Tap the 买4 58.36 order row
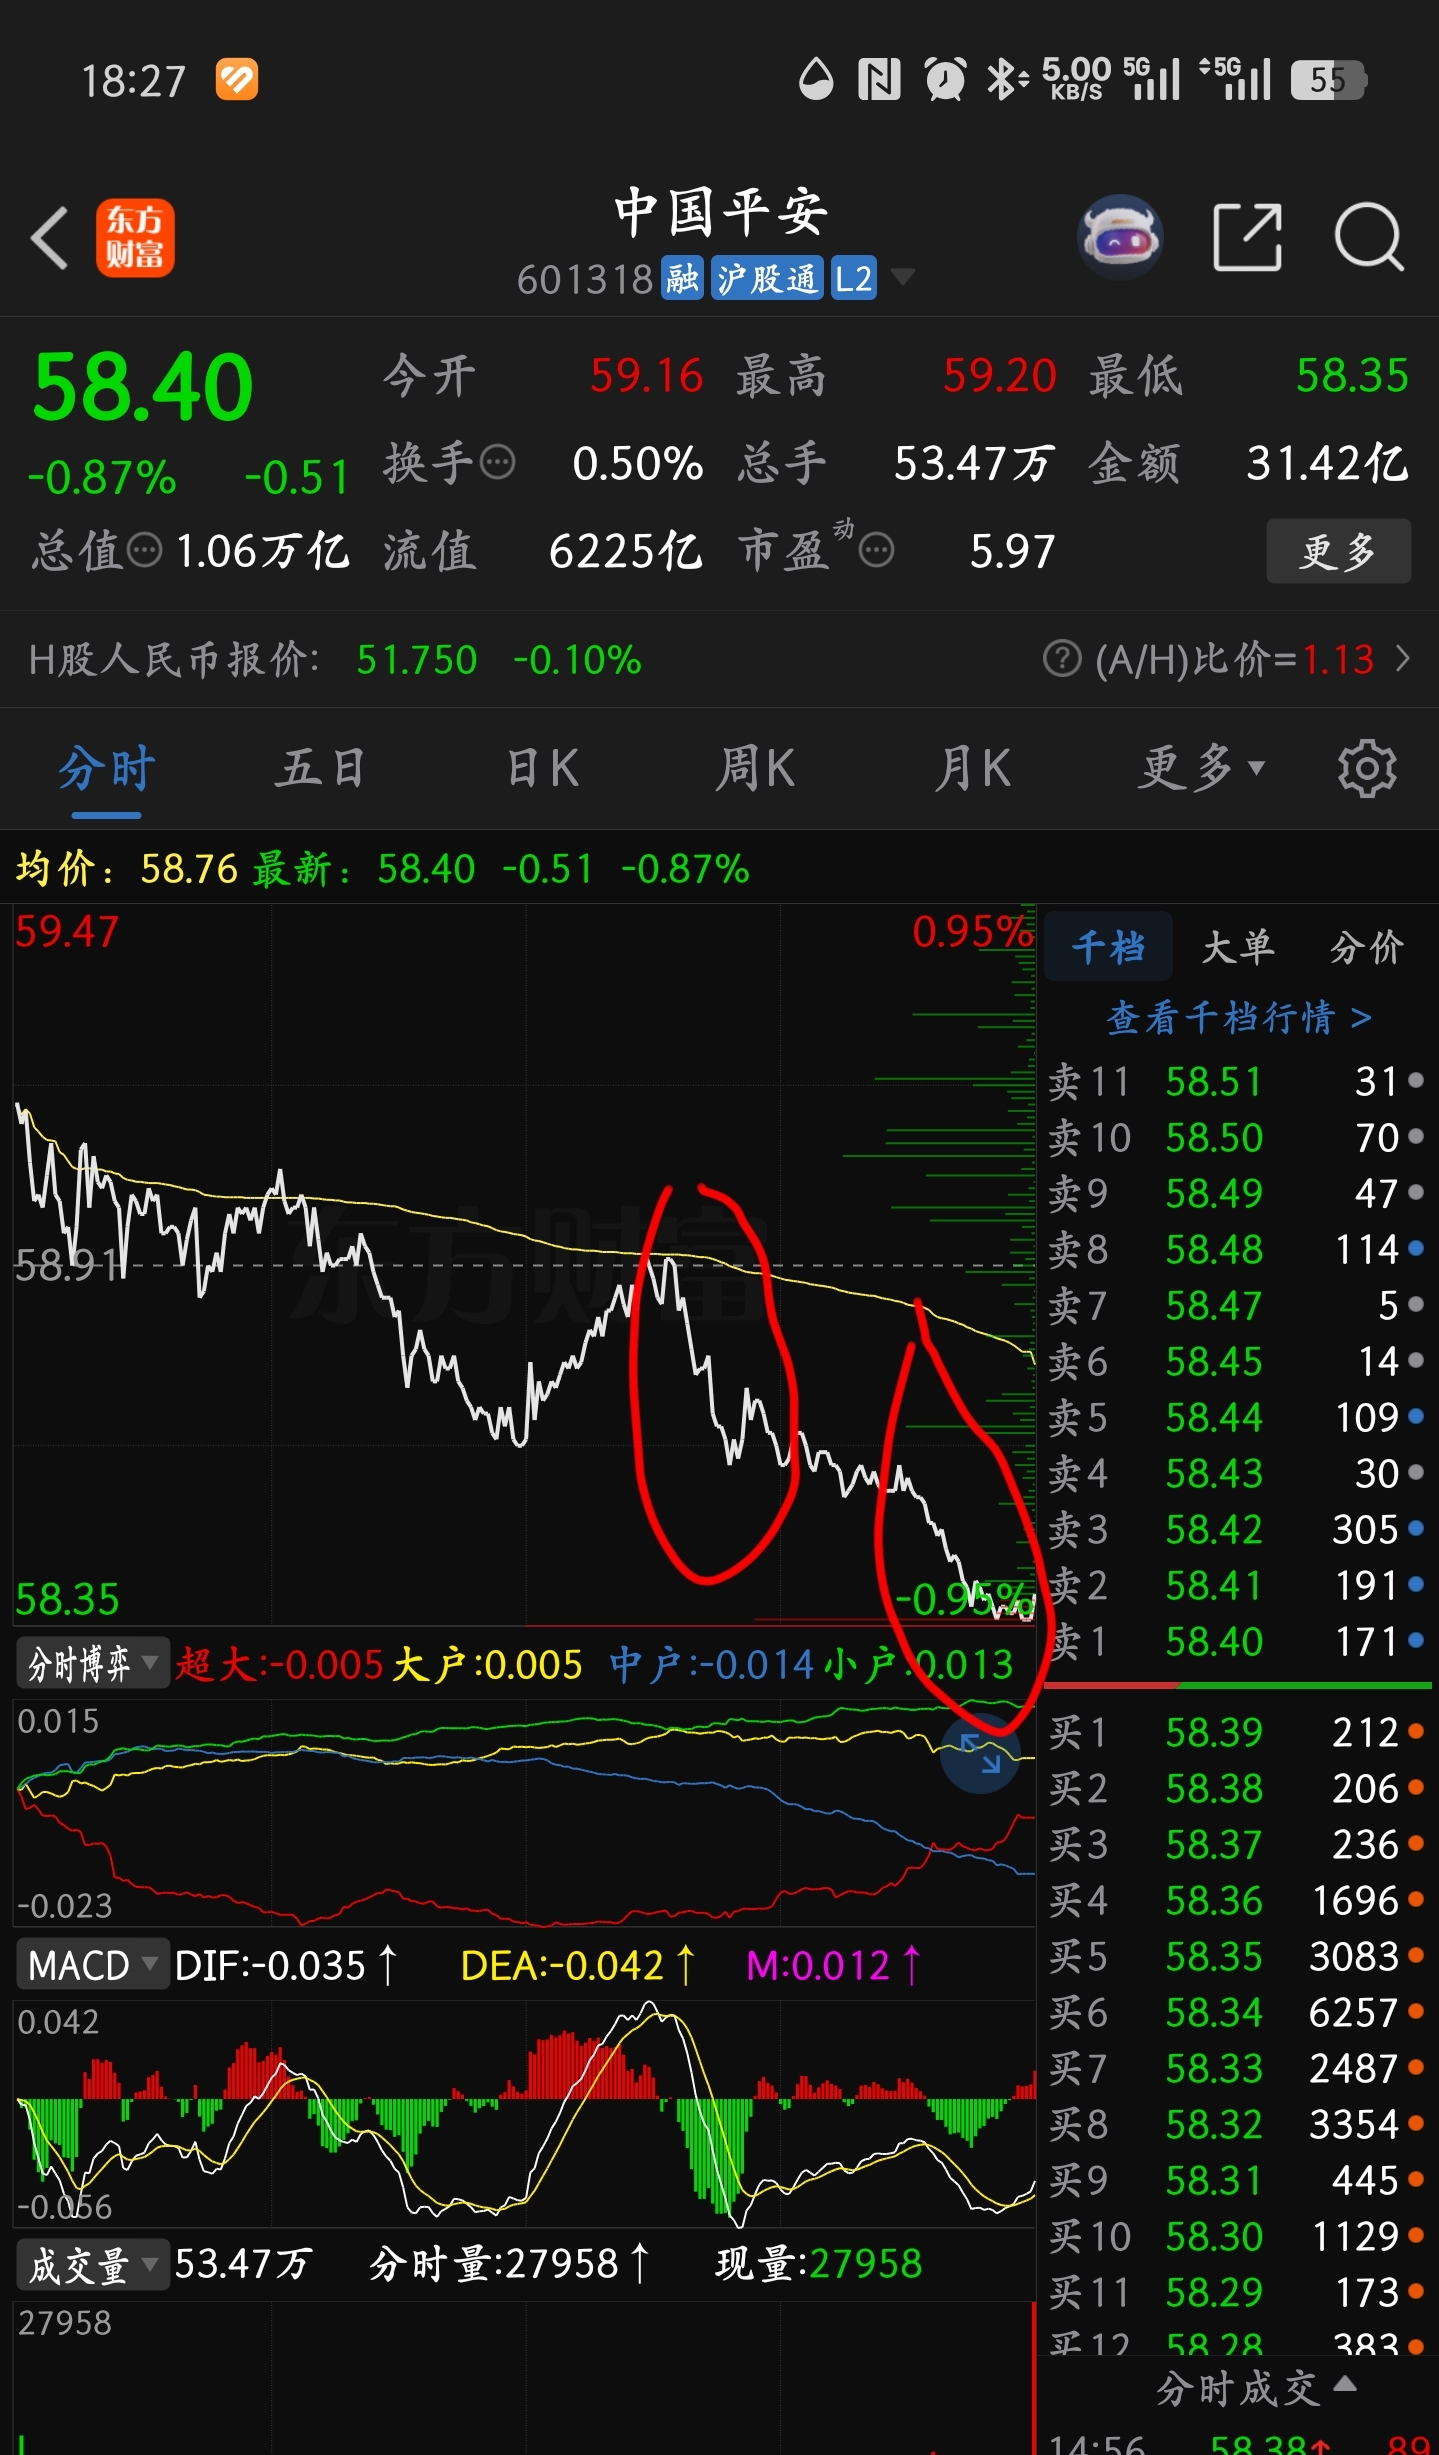The image size is (1439, 2455). coord(1238,1900)
